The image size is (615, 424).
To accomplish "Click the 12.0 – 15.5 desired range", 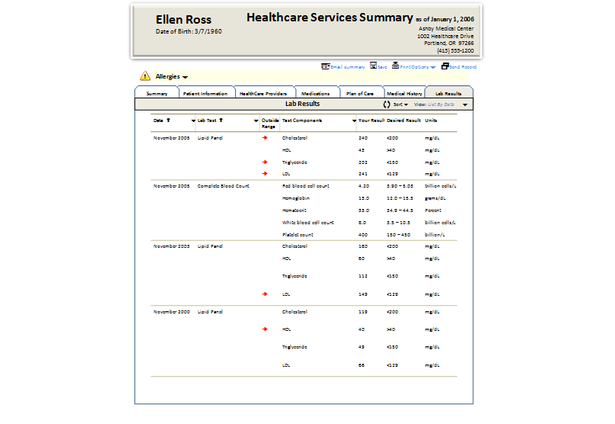I will 400,198.
